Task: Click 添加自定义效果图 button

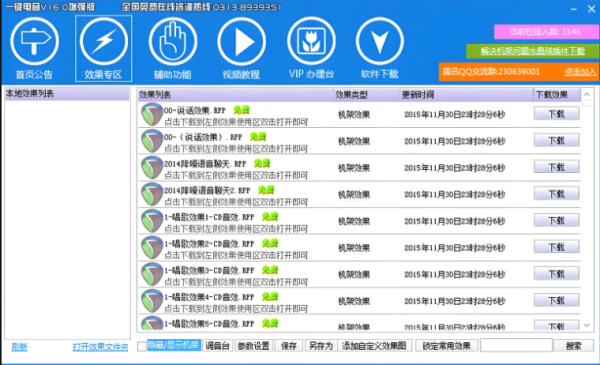Action: pos(374,346)
